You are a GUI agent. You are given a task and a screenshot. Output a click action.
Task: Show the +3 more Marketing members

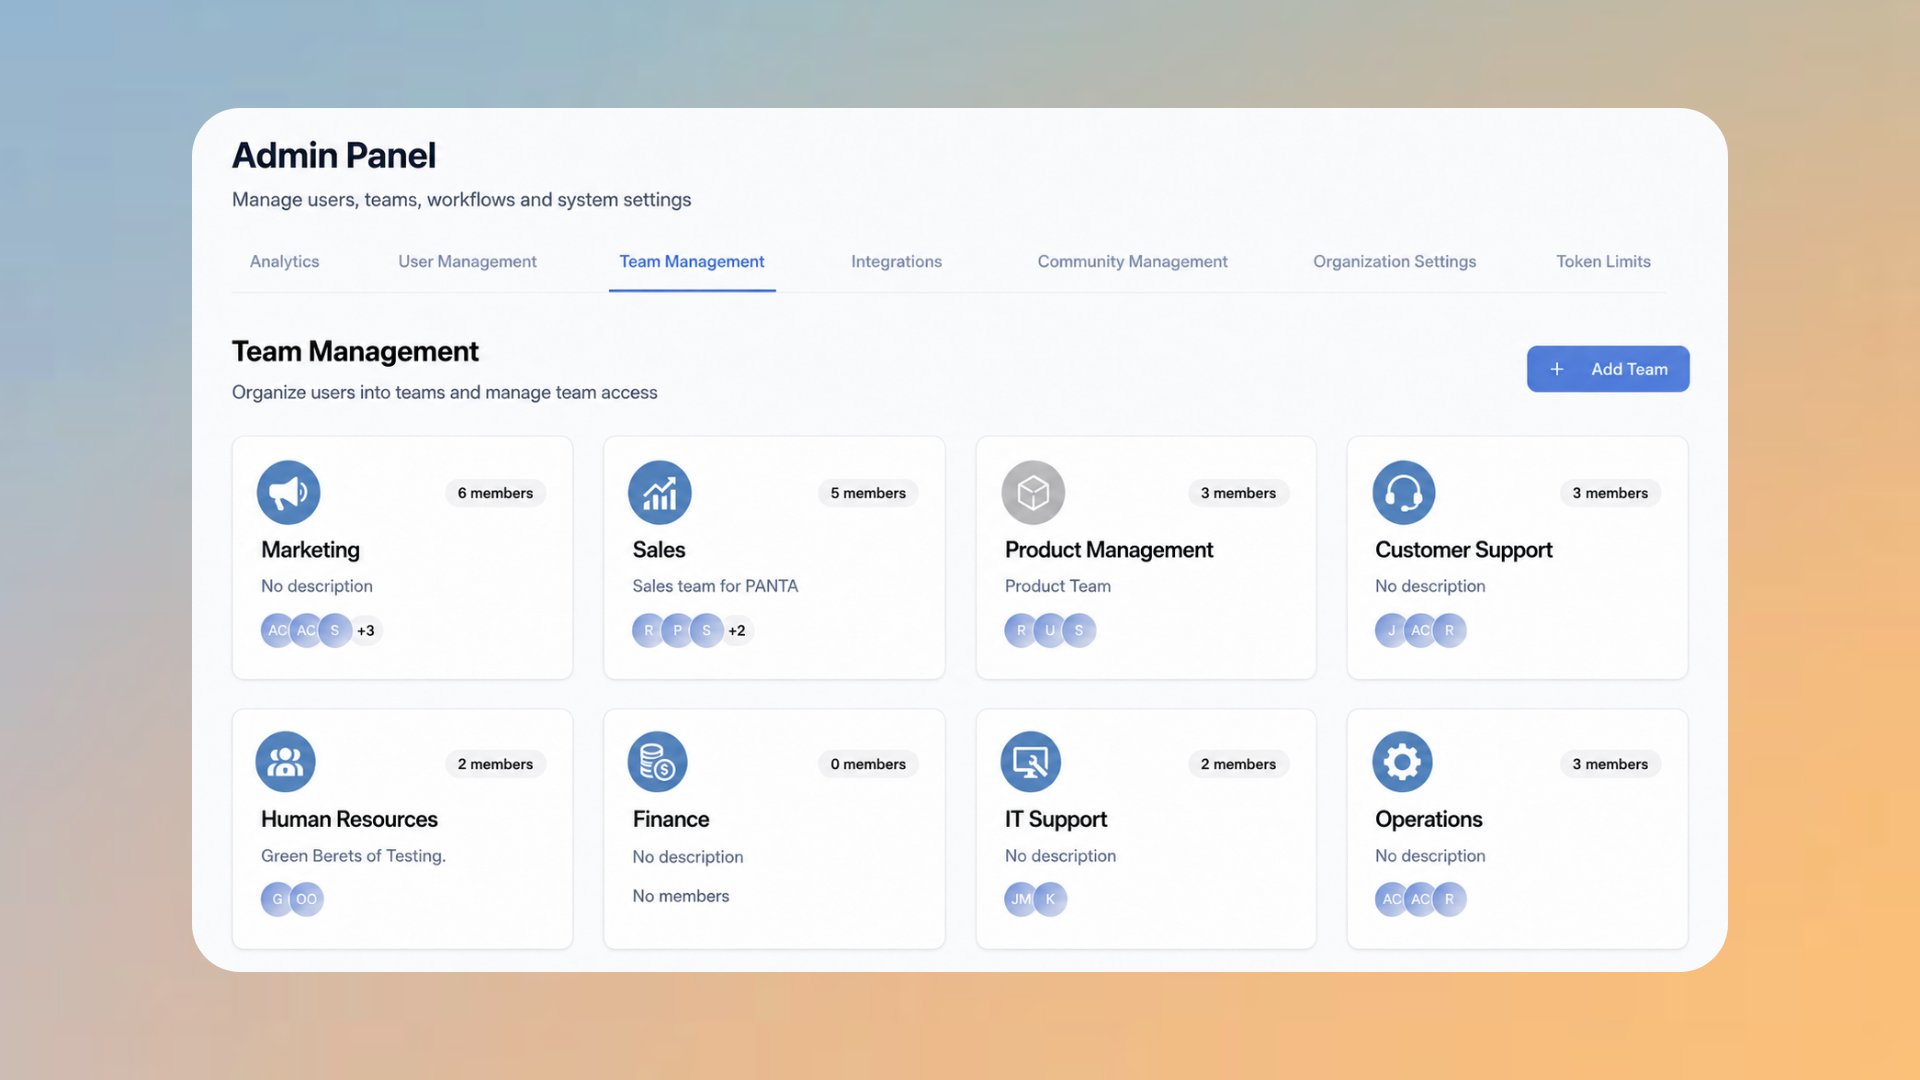(x=366, y=630)
